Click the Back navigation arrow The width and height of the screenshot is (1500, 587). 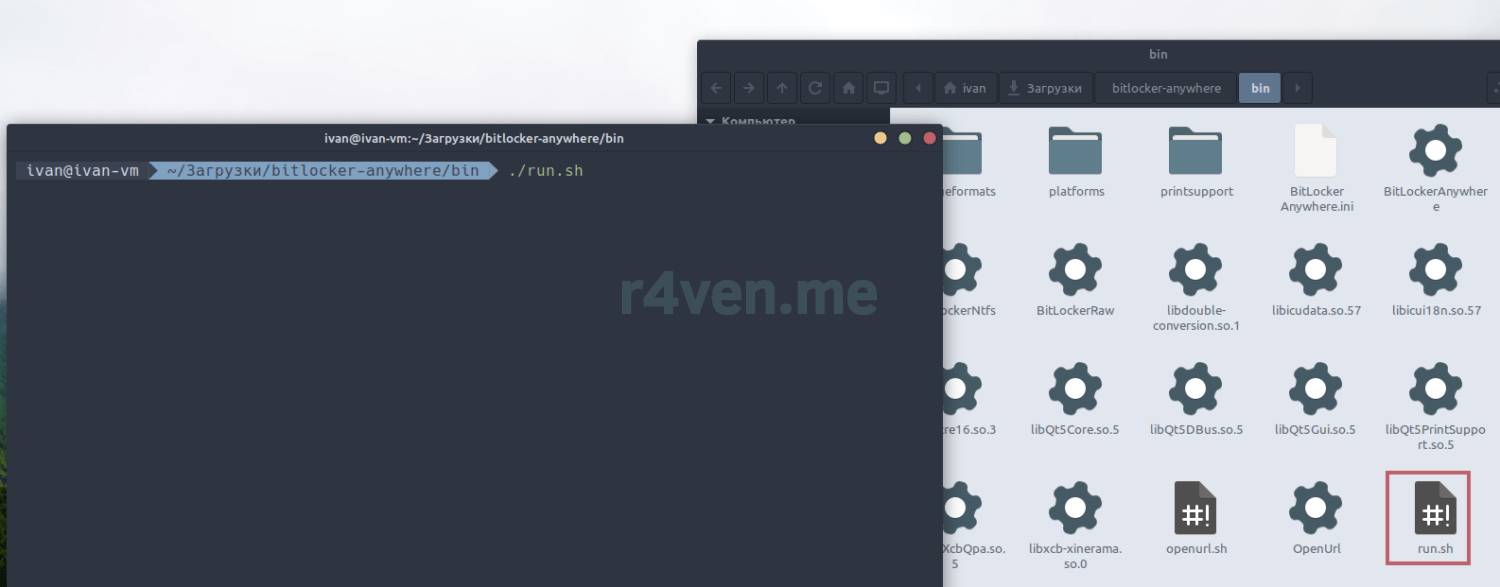(716, 88)
